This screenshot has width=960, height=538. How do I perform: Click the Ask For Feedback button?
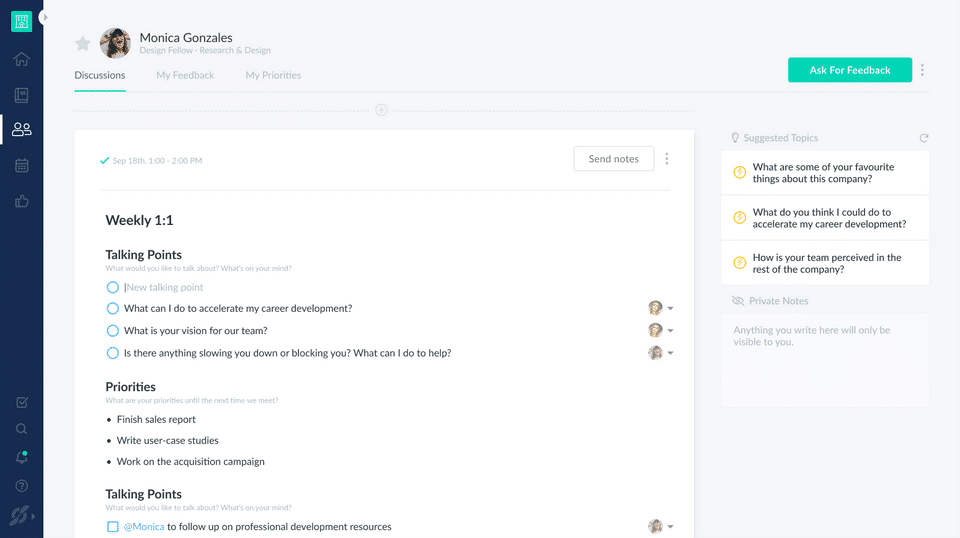click(x=849, y=70)
